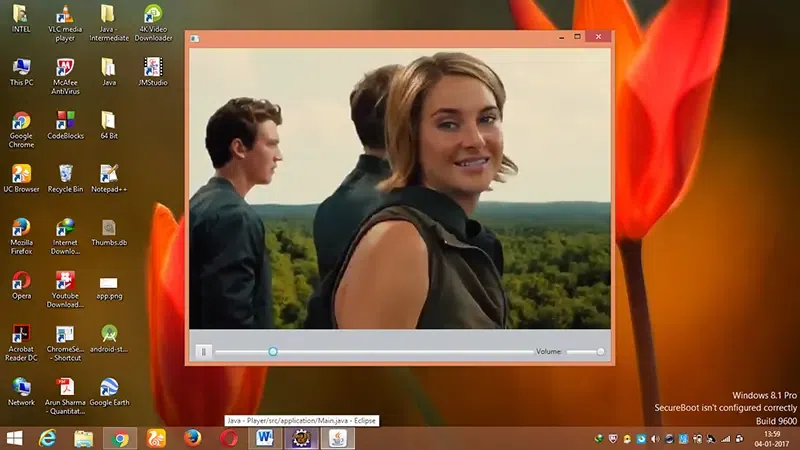Select the Network desktop icon
The width and height of the screenshot is (800, 450).
pyautogui.click(x=21, y=392)
